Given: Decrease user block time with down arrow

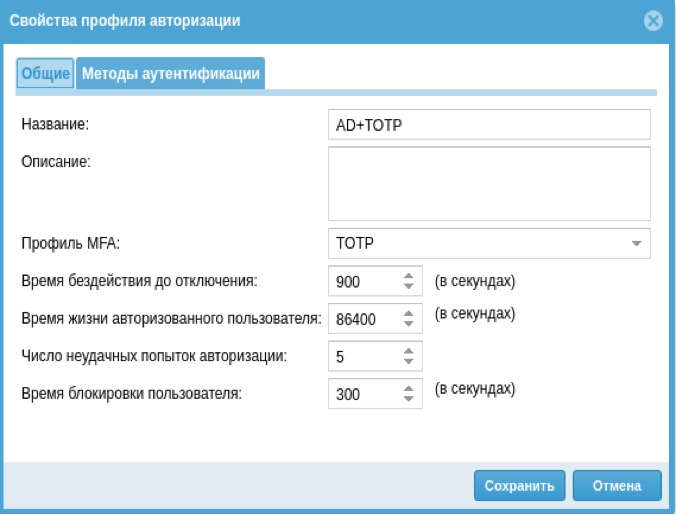Looking at the screenshot, I should point(409,398).
